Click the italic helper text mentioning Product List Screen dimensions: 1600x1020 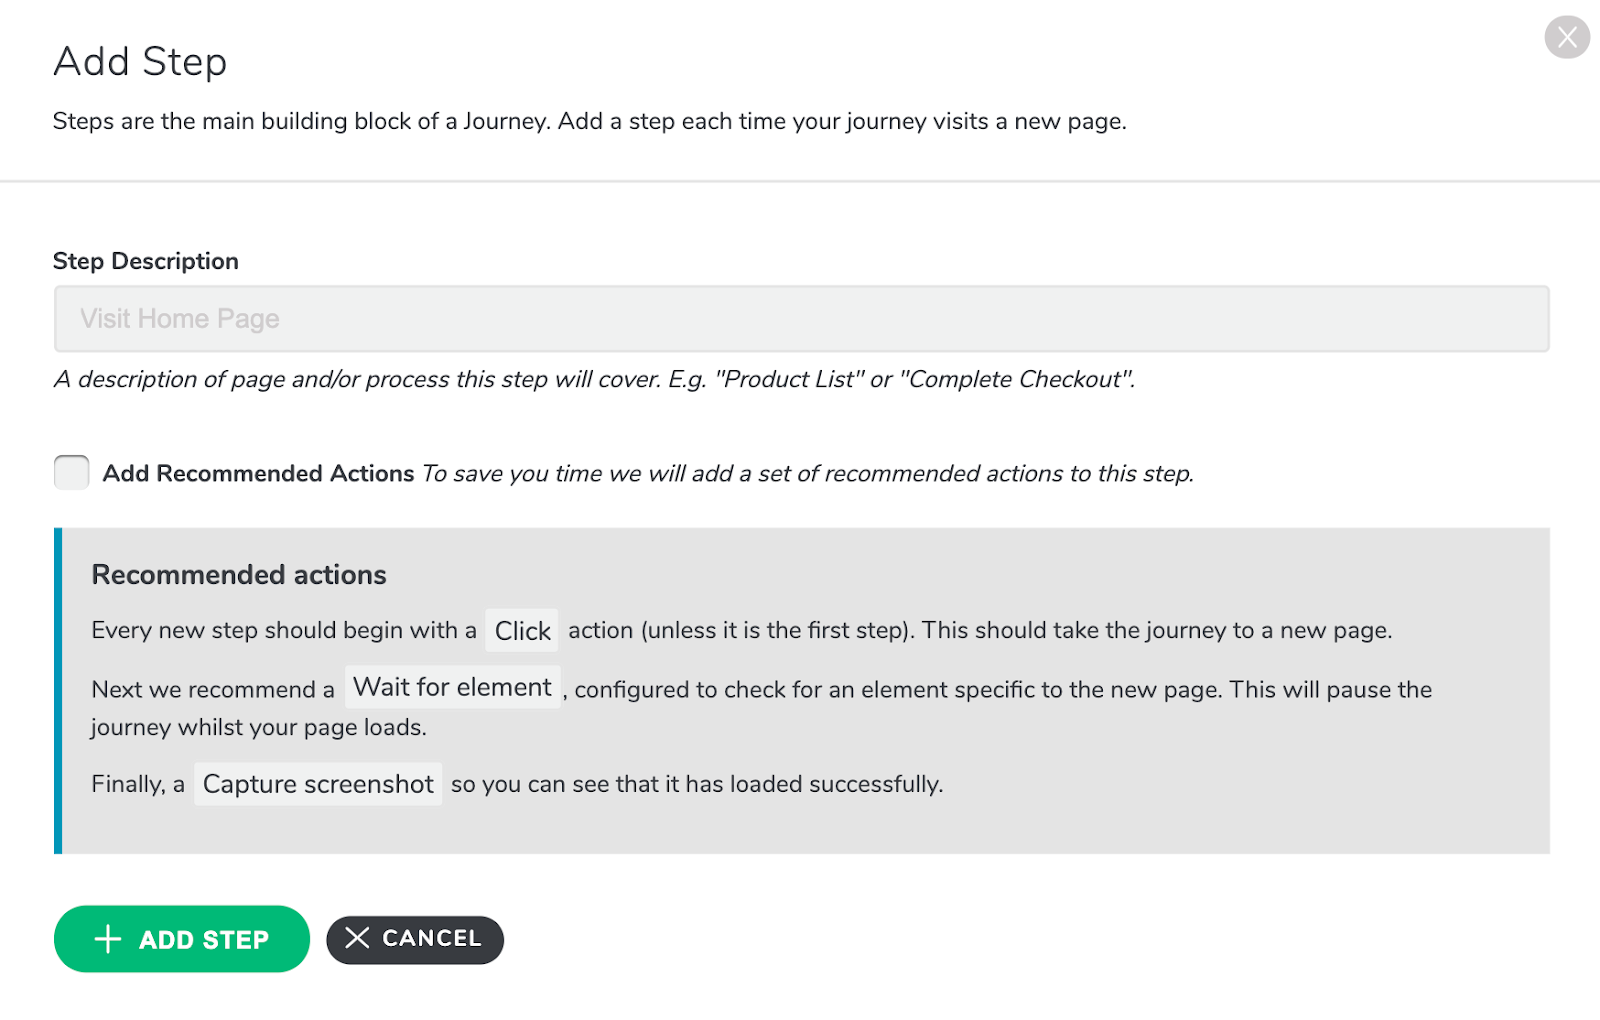[x=594, y=380]
